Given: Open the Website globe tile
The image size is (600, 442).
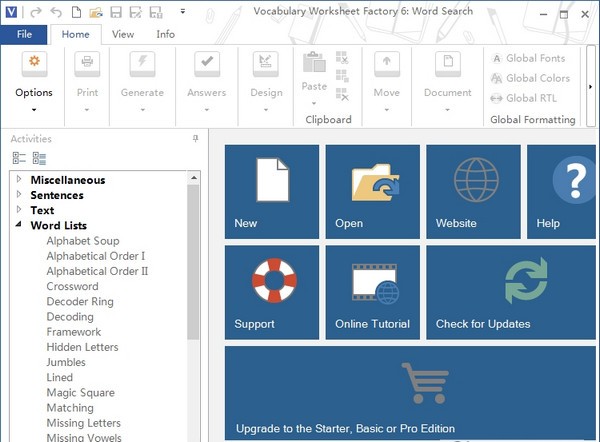Looking at the screenshot, I should [473, 191].
